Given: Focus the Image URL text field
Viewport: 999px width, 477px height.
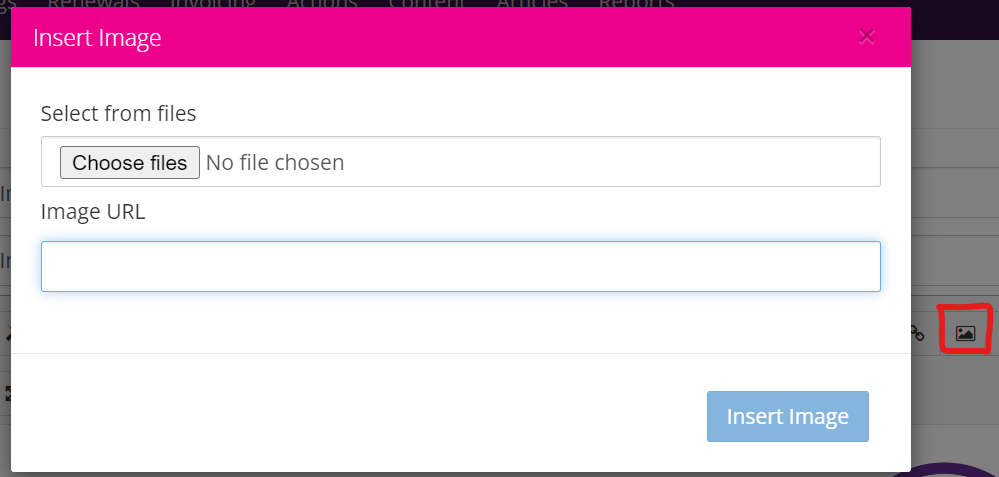Looking at the screenshot, I should click(460, 266).
